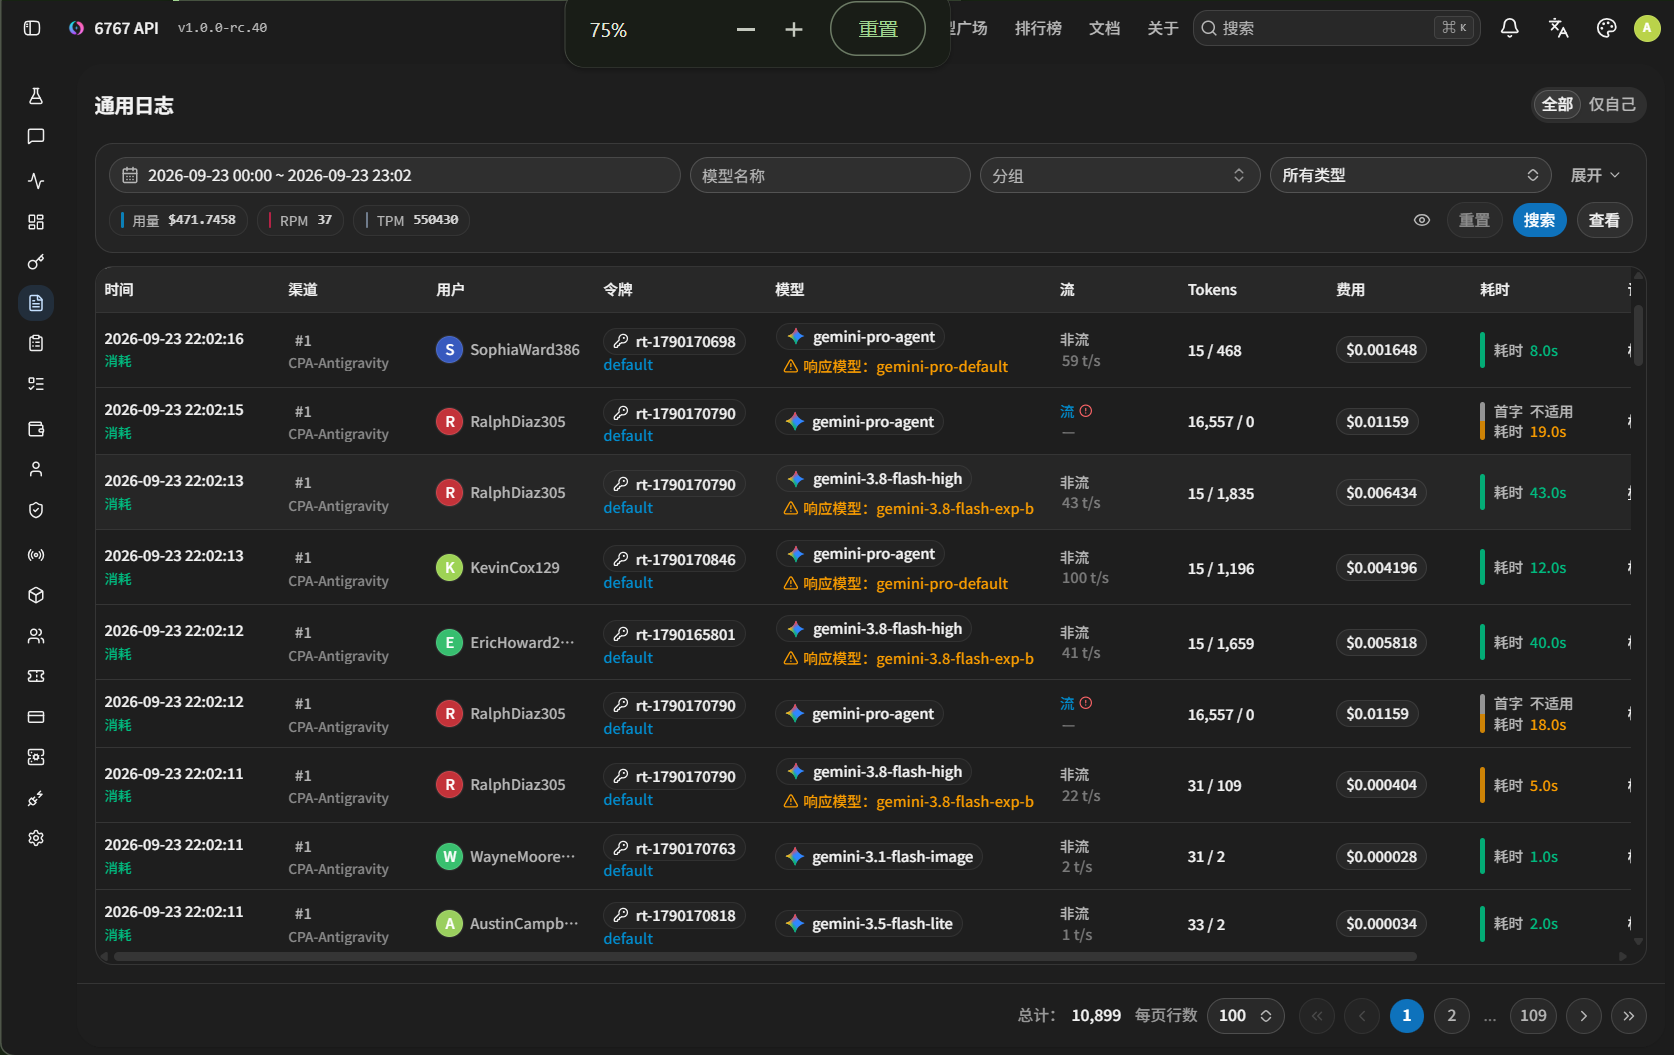Open the rows-per-page 100 dropdown
The height and width of the screenshot is (1055, 1674).
point(1245,1016)
